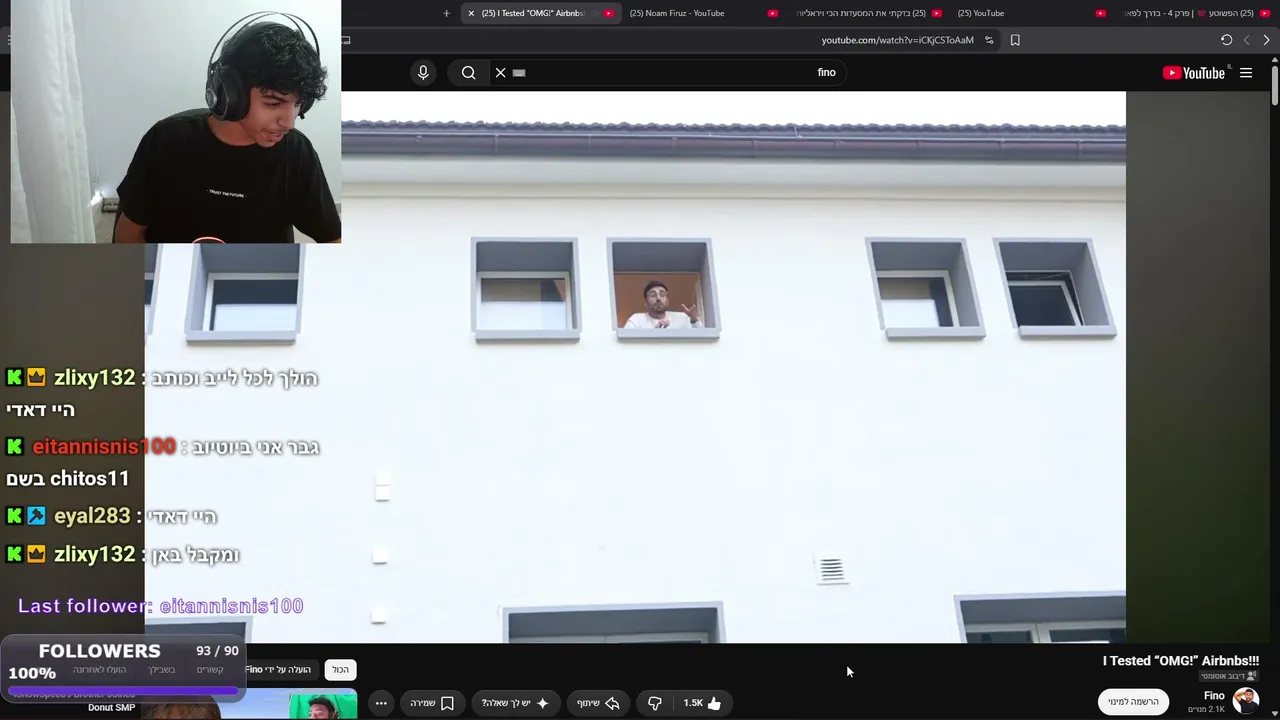This screenshot has width=1280, height=720.
Task: Click chat username 'eyal283'
Action: click(x=92, y=516)
